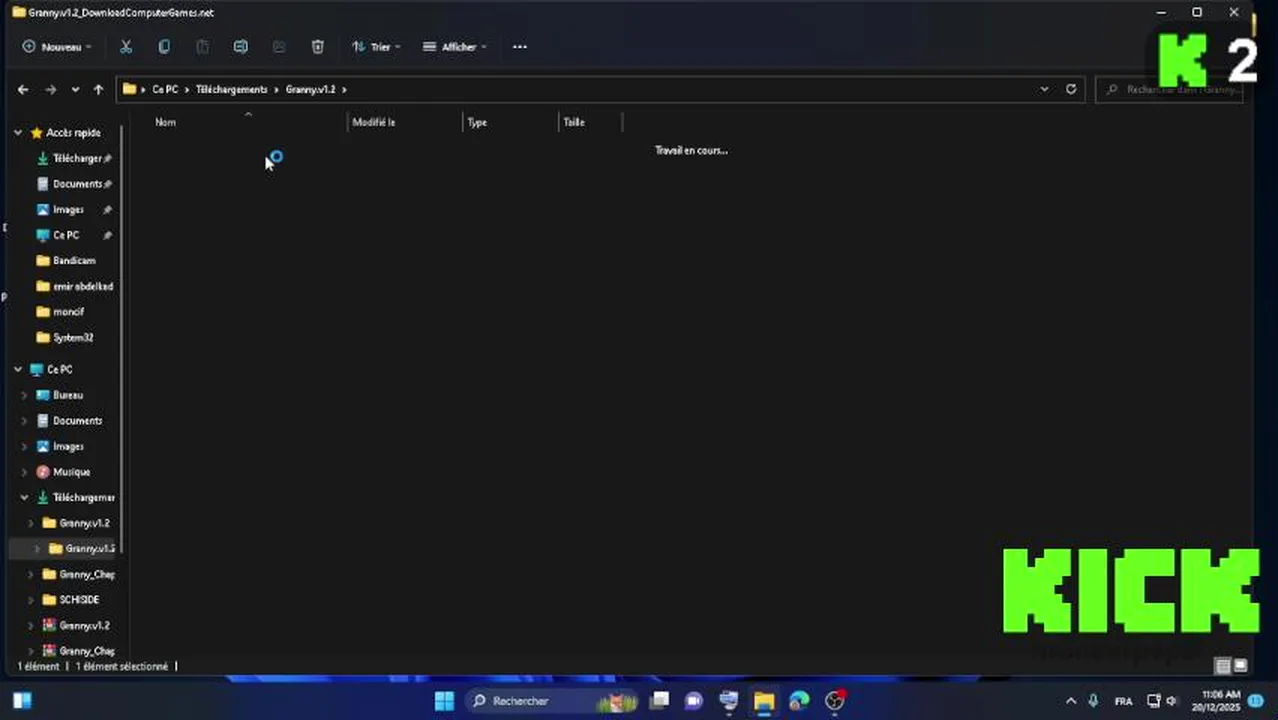Click Téléchargements in the address breadcrumb
Image resolution: width=1278 pixels, height=720 pixels.
click(232, 89)
